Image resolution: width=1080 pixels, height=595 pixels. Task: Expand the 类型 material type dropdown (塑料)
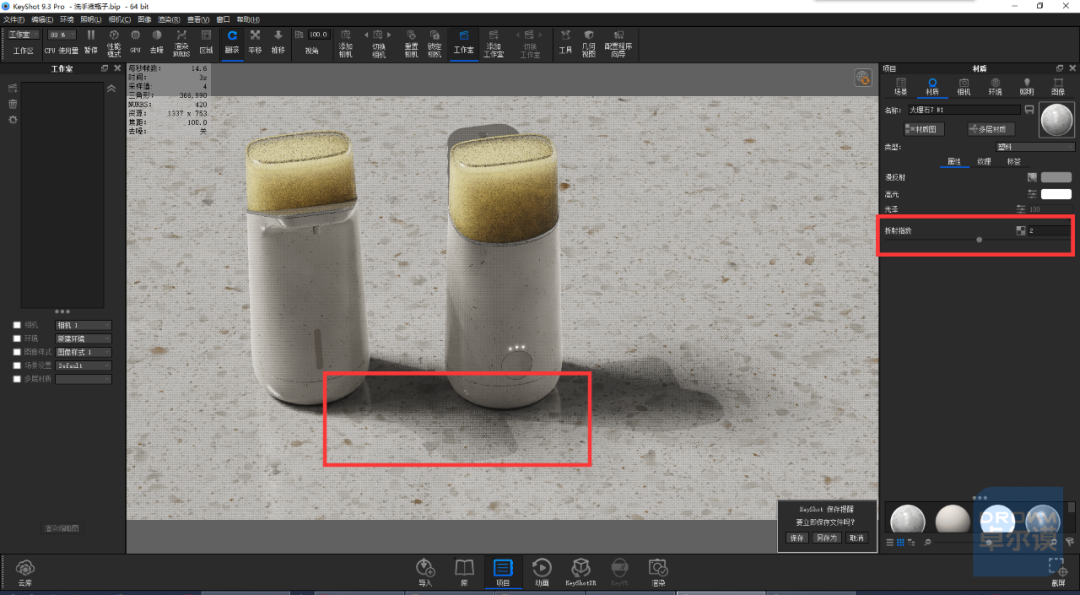coord(1035,147)
